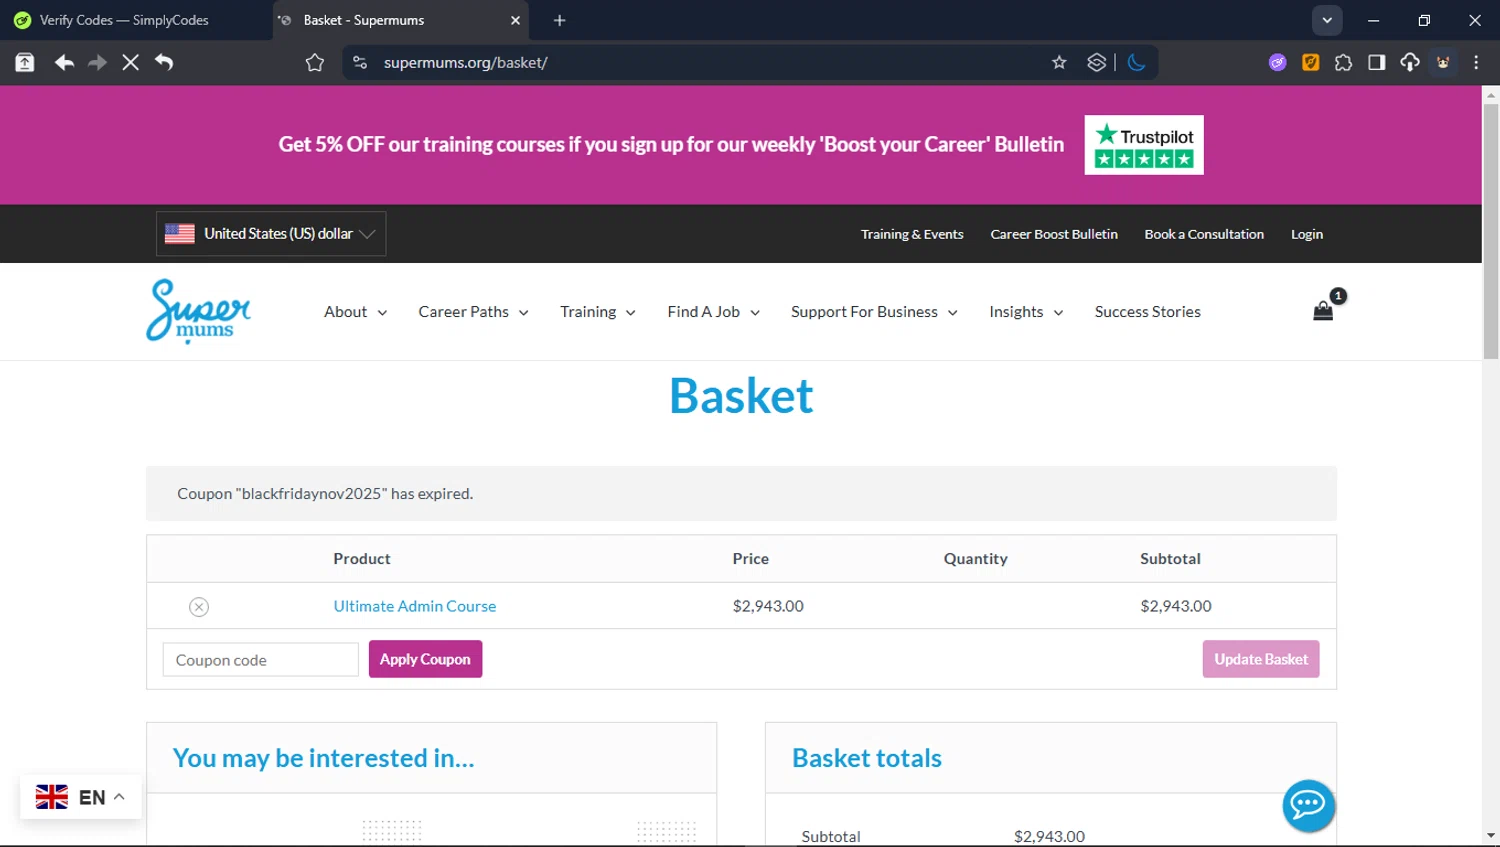Open a new browser tab
This screenshot has height=847, width=1500.
[559, 20]
